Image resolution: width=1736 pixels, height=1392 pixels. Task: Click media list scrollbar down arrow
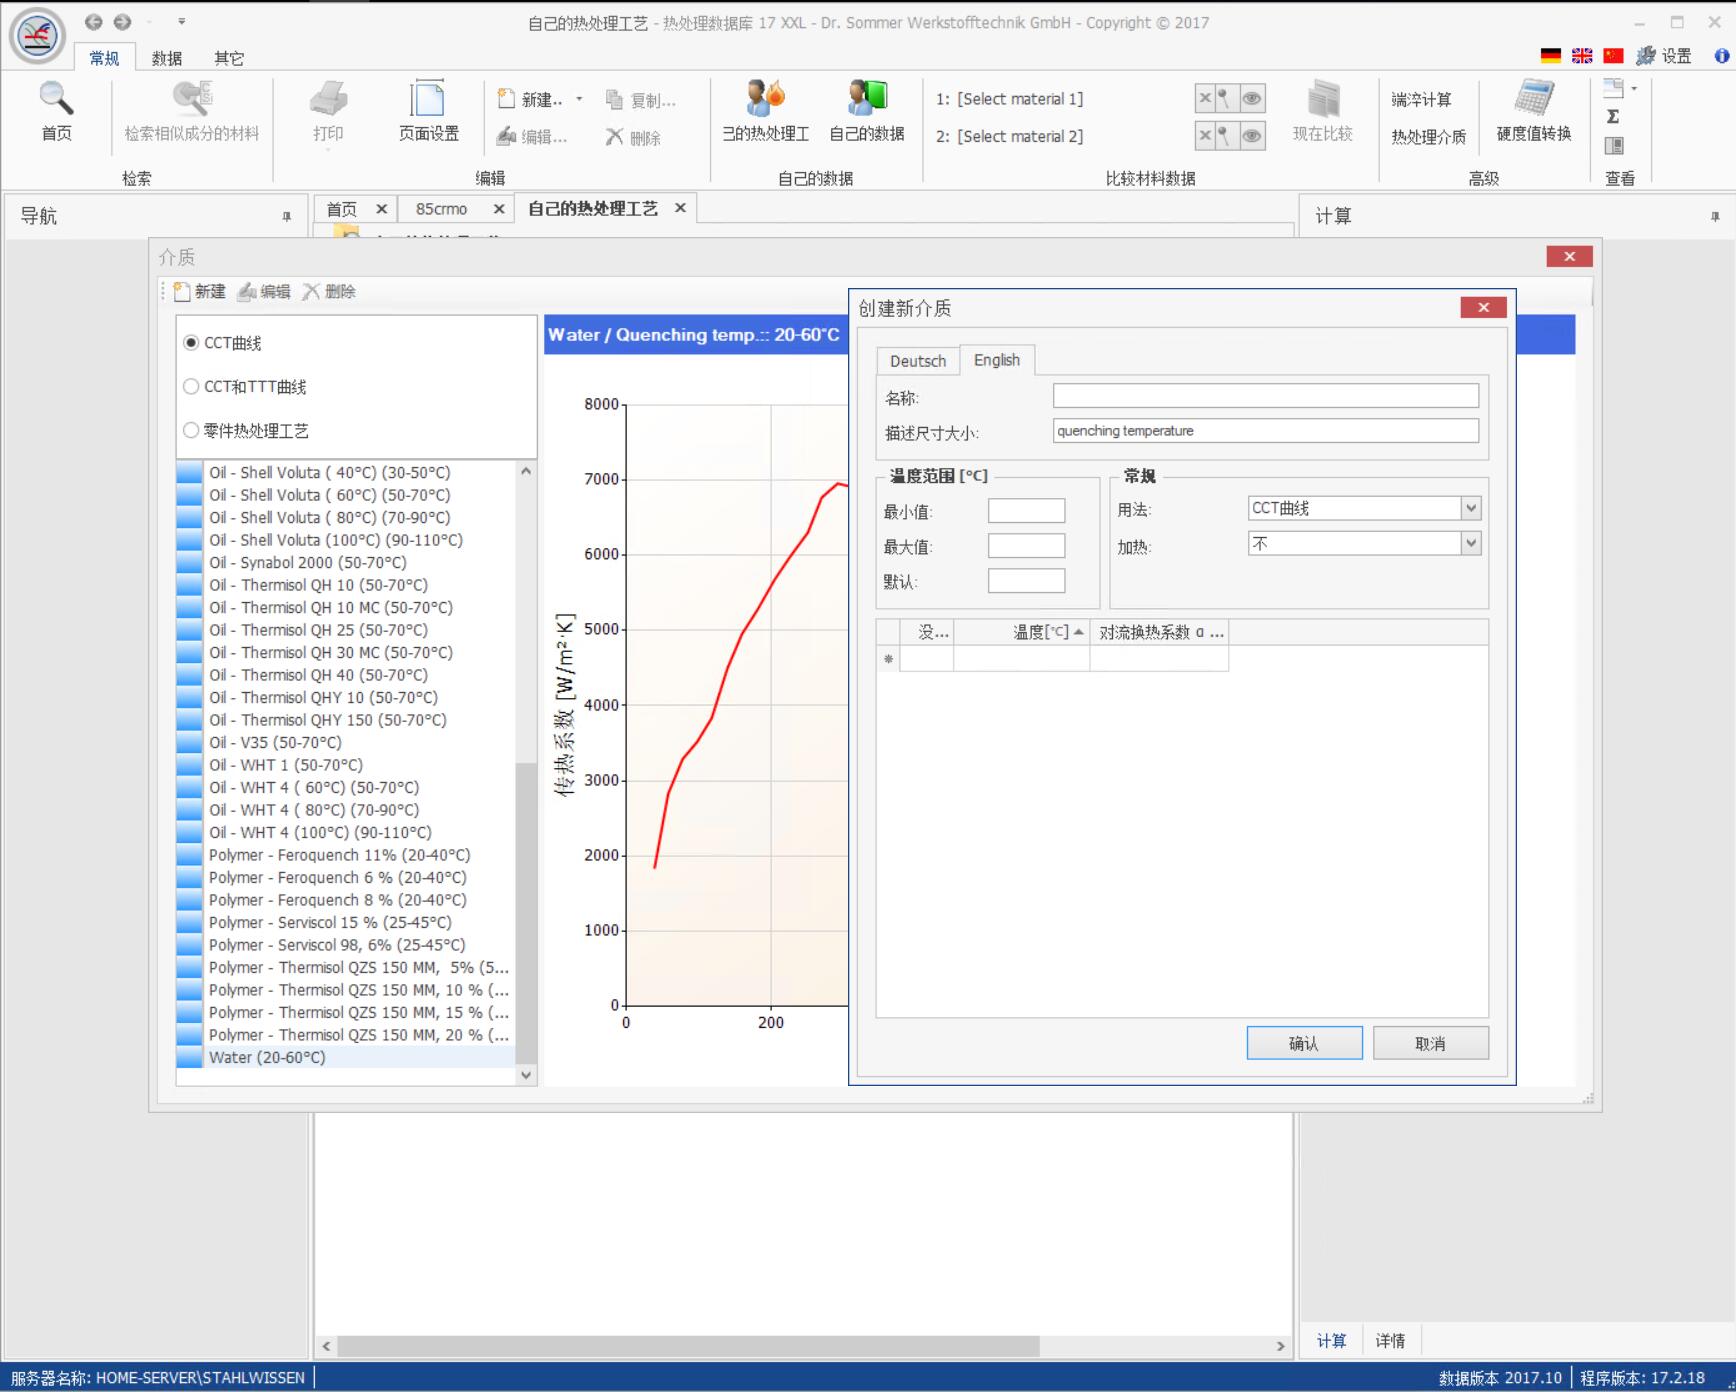[526, 1075]
